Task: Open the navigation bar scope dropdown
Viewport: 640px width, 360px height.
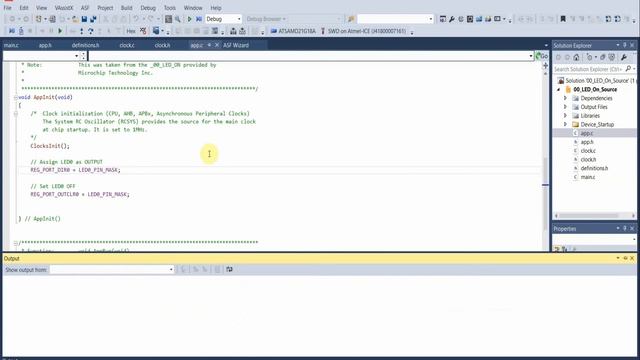Action: coord(76,56)
